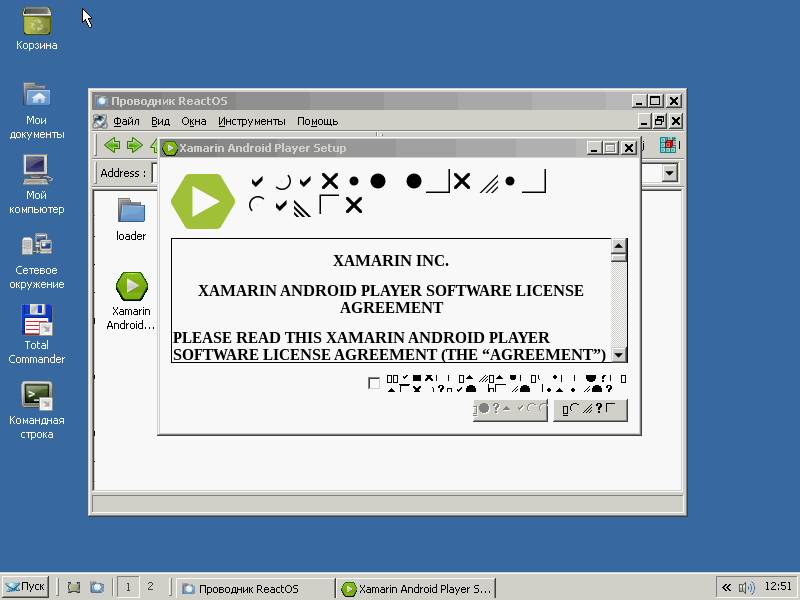
Task: Minimize the Xamarin Android Player Setup window
Action: [593, 148]
